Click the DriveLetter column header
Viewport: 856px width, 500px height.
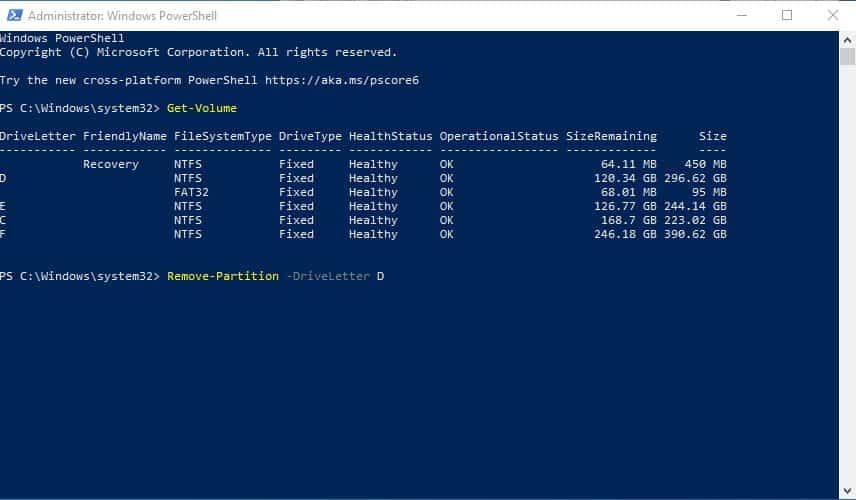click(38, 136)
